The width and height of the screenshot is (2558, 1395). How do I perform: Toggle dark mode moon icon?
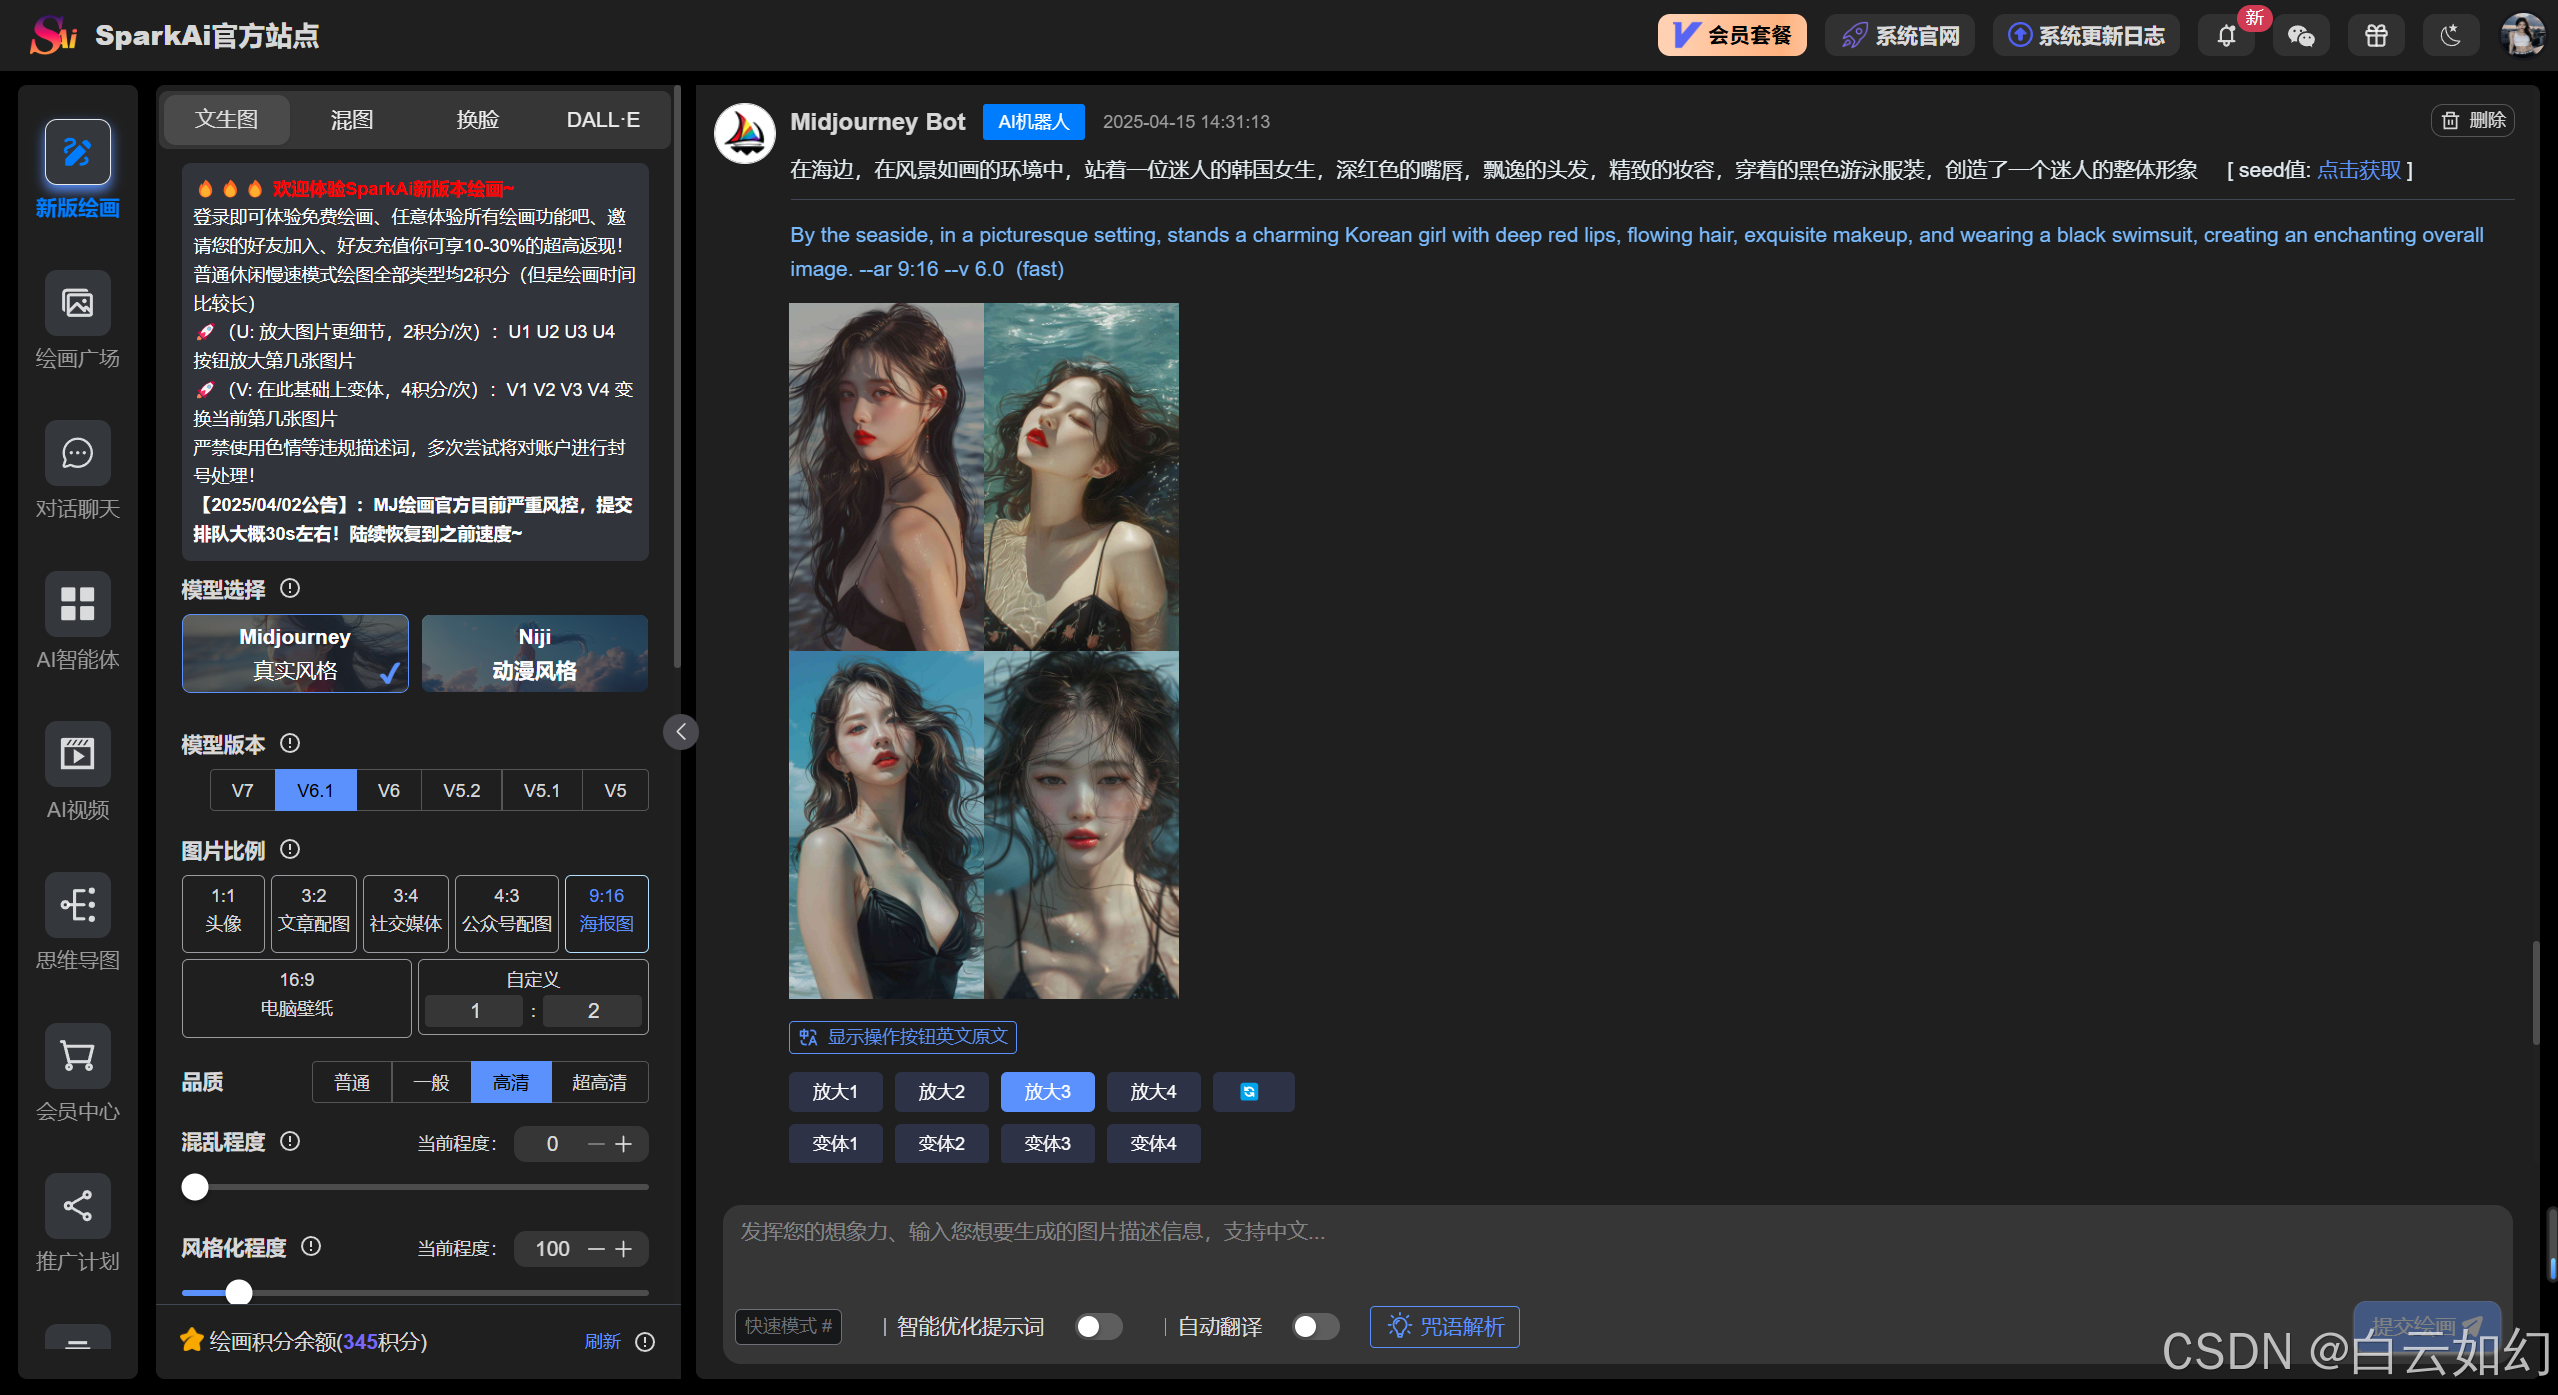pyautogui.click(x=2450, y=36)
